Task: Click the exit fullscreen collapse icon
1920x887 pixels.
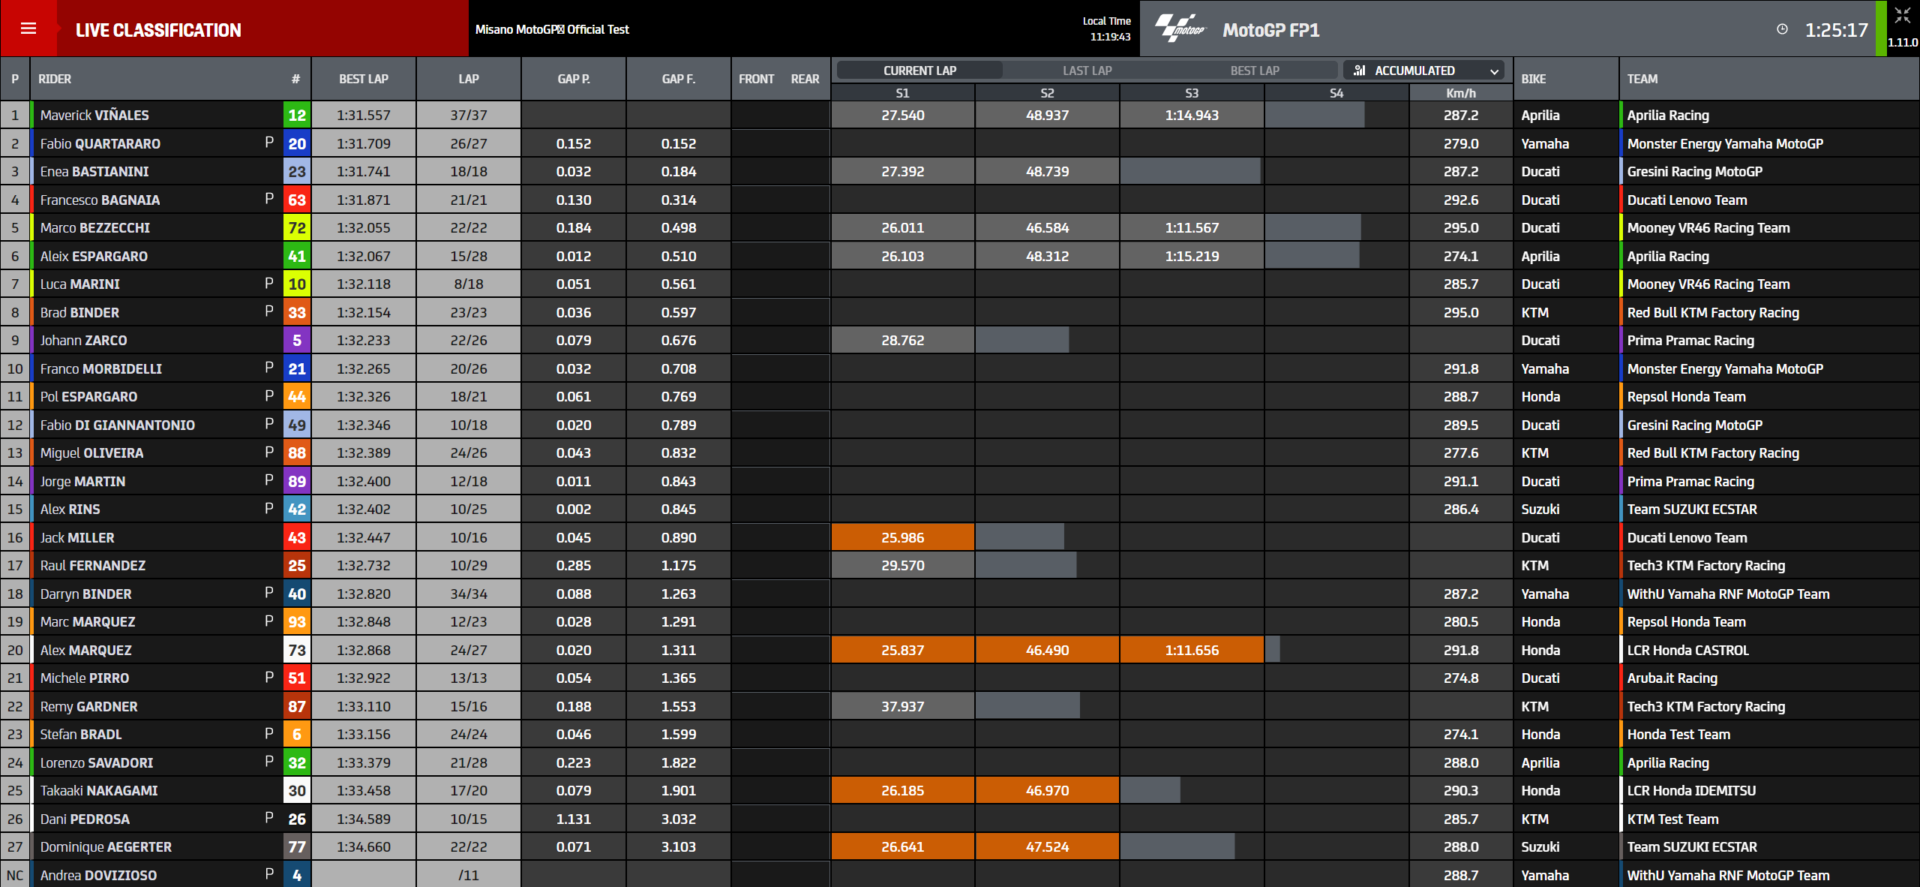Action: [x=1902, y=15]
